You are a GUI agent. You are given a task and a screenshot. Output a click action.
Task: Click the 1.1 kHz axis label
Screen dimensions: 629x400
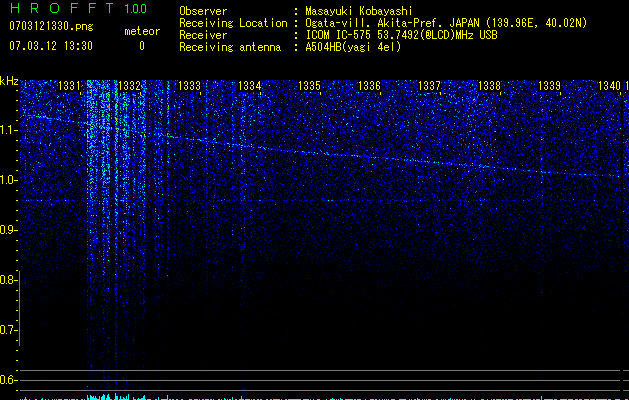click(x=8, y=130)
